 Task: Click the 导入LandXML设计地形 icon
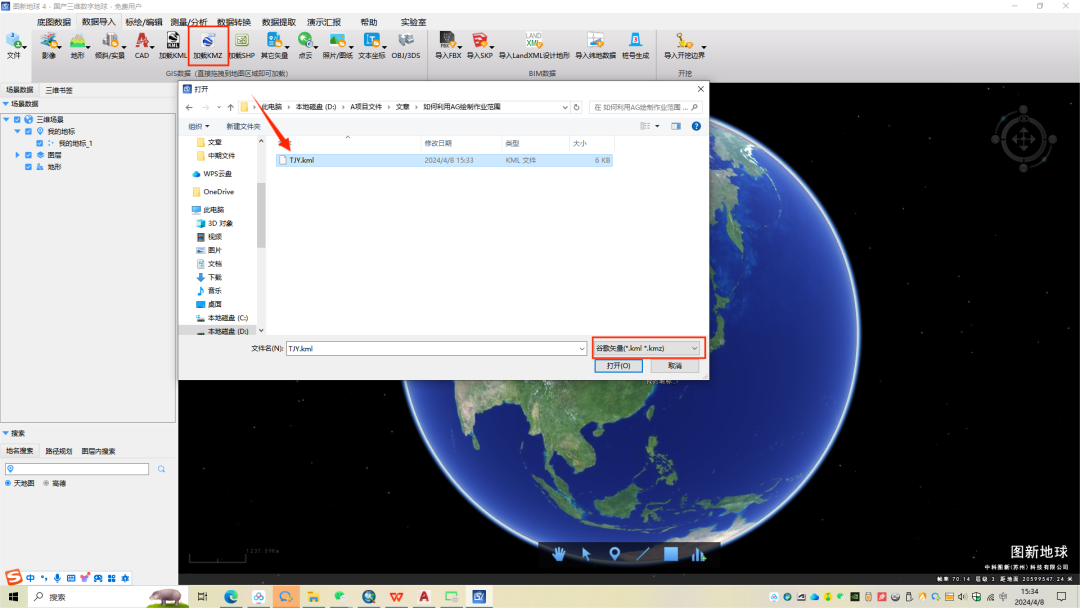(x=534, y=45)
